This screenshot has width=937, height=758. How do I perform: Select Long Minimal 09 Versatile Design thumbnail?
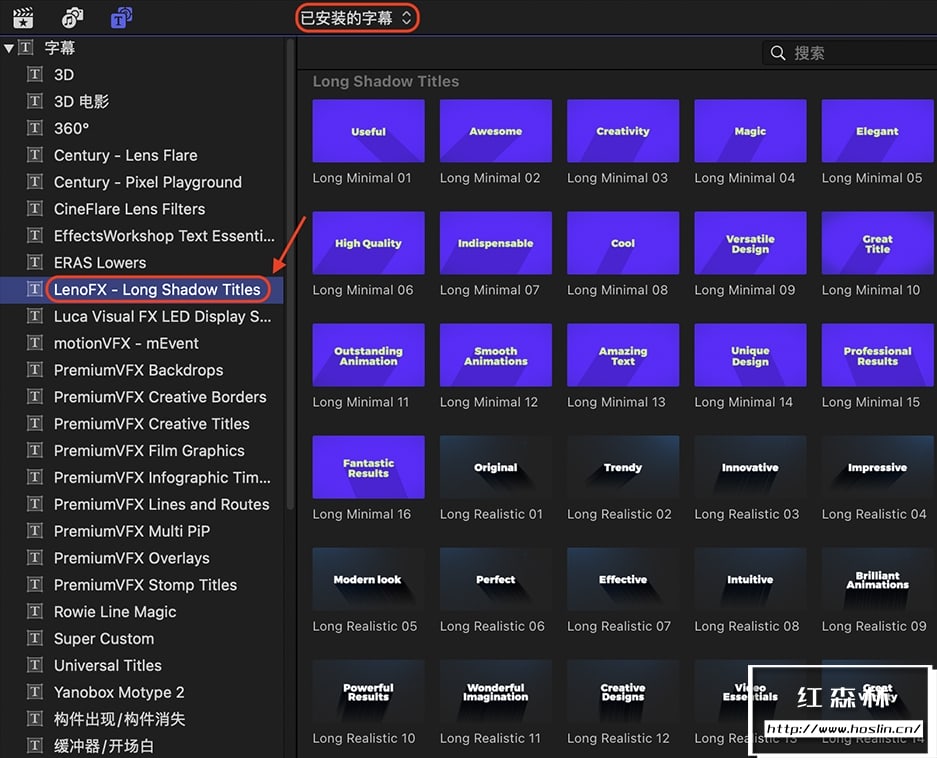(750, 243)
